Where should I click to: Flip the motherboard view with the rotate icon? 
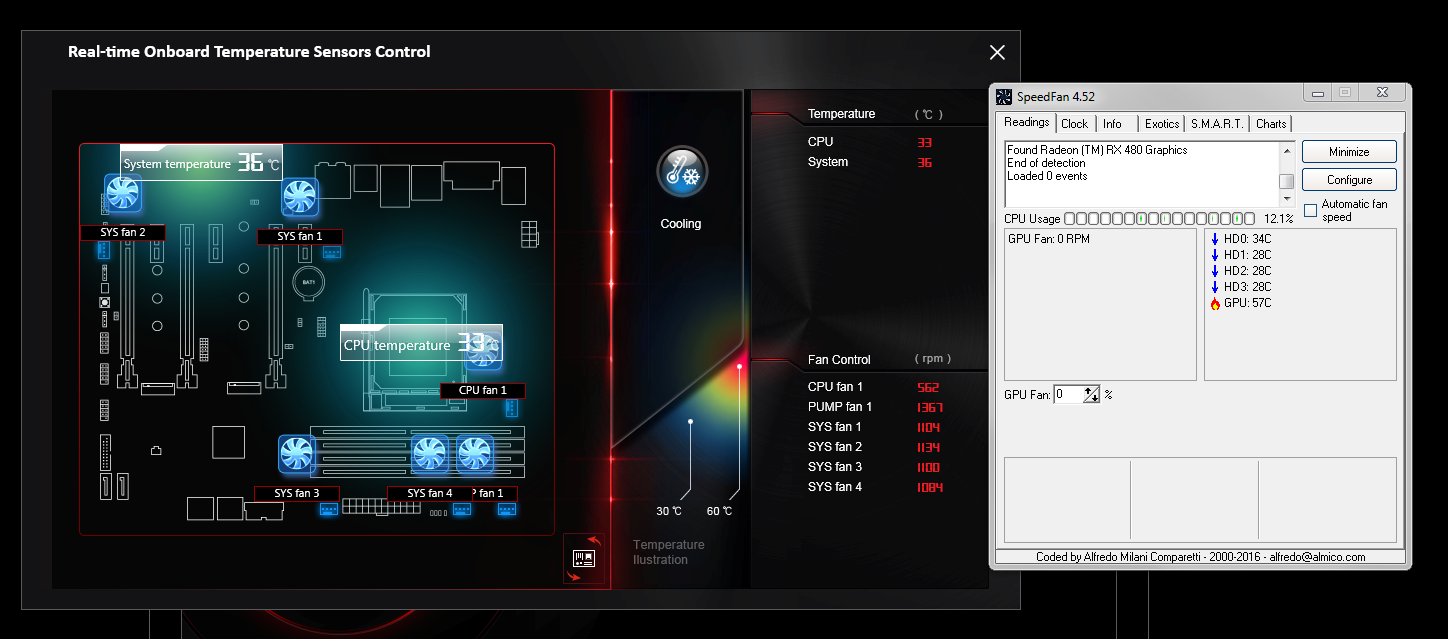coord(583,557)
